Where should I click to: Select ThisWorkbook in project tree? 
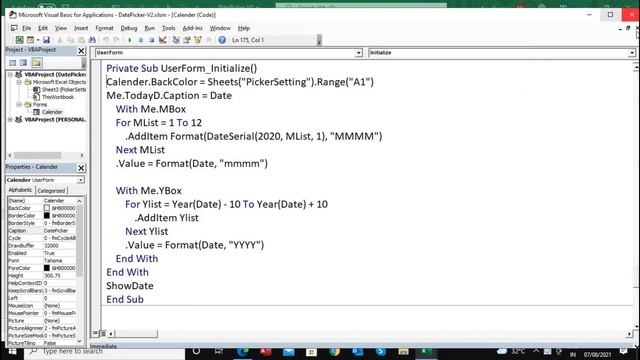53,97
